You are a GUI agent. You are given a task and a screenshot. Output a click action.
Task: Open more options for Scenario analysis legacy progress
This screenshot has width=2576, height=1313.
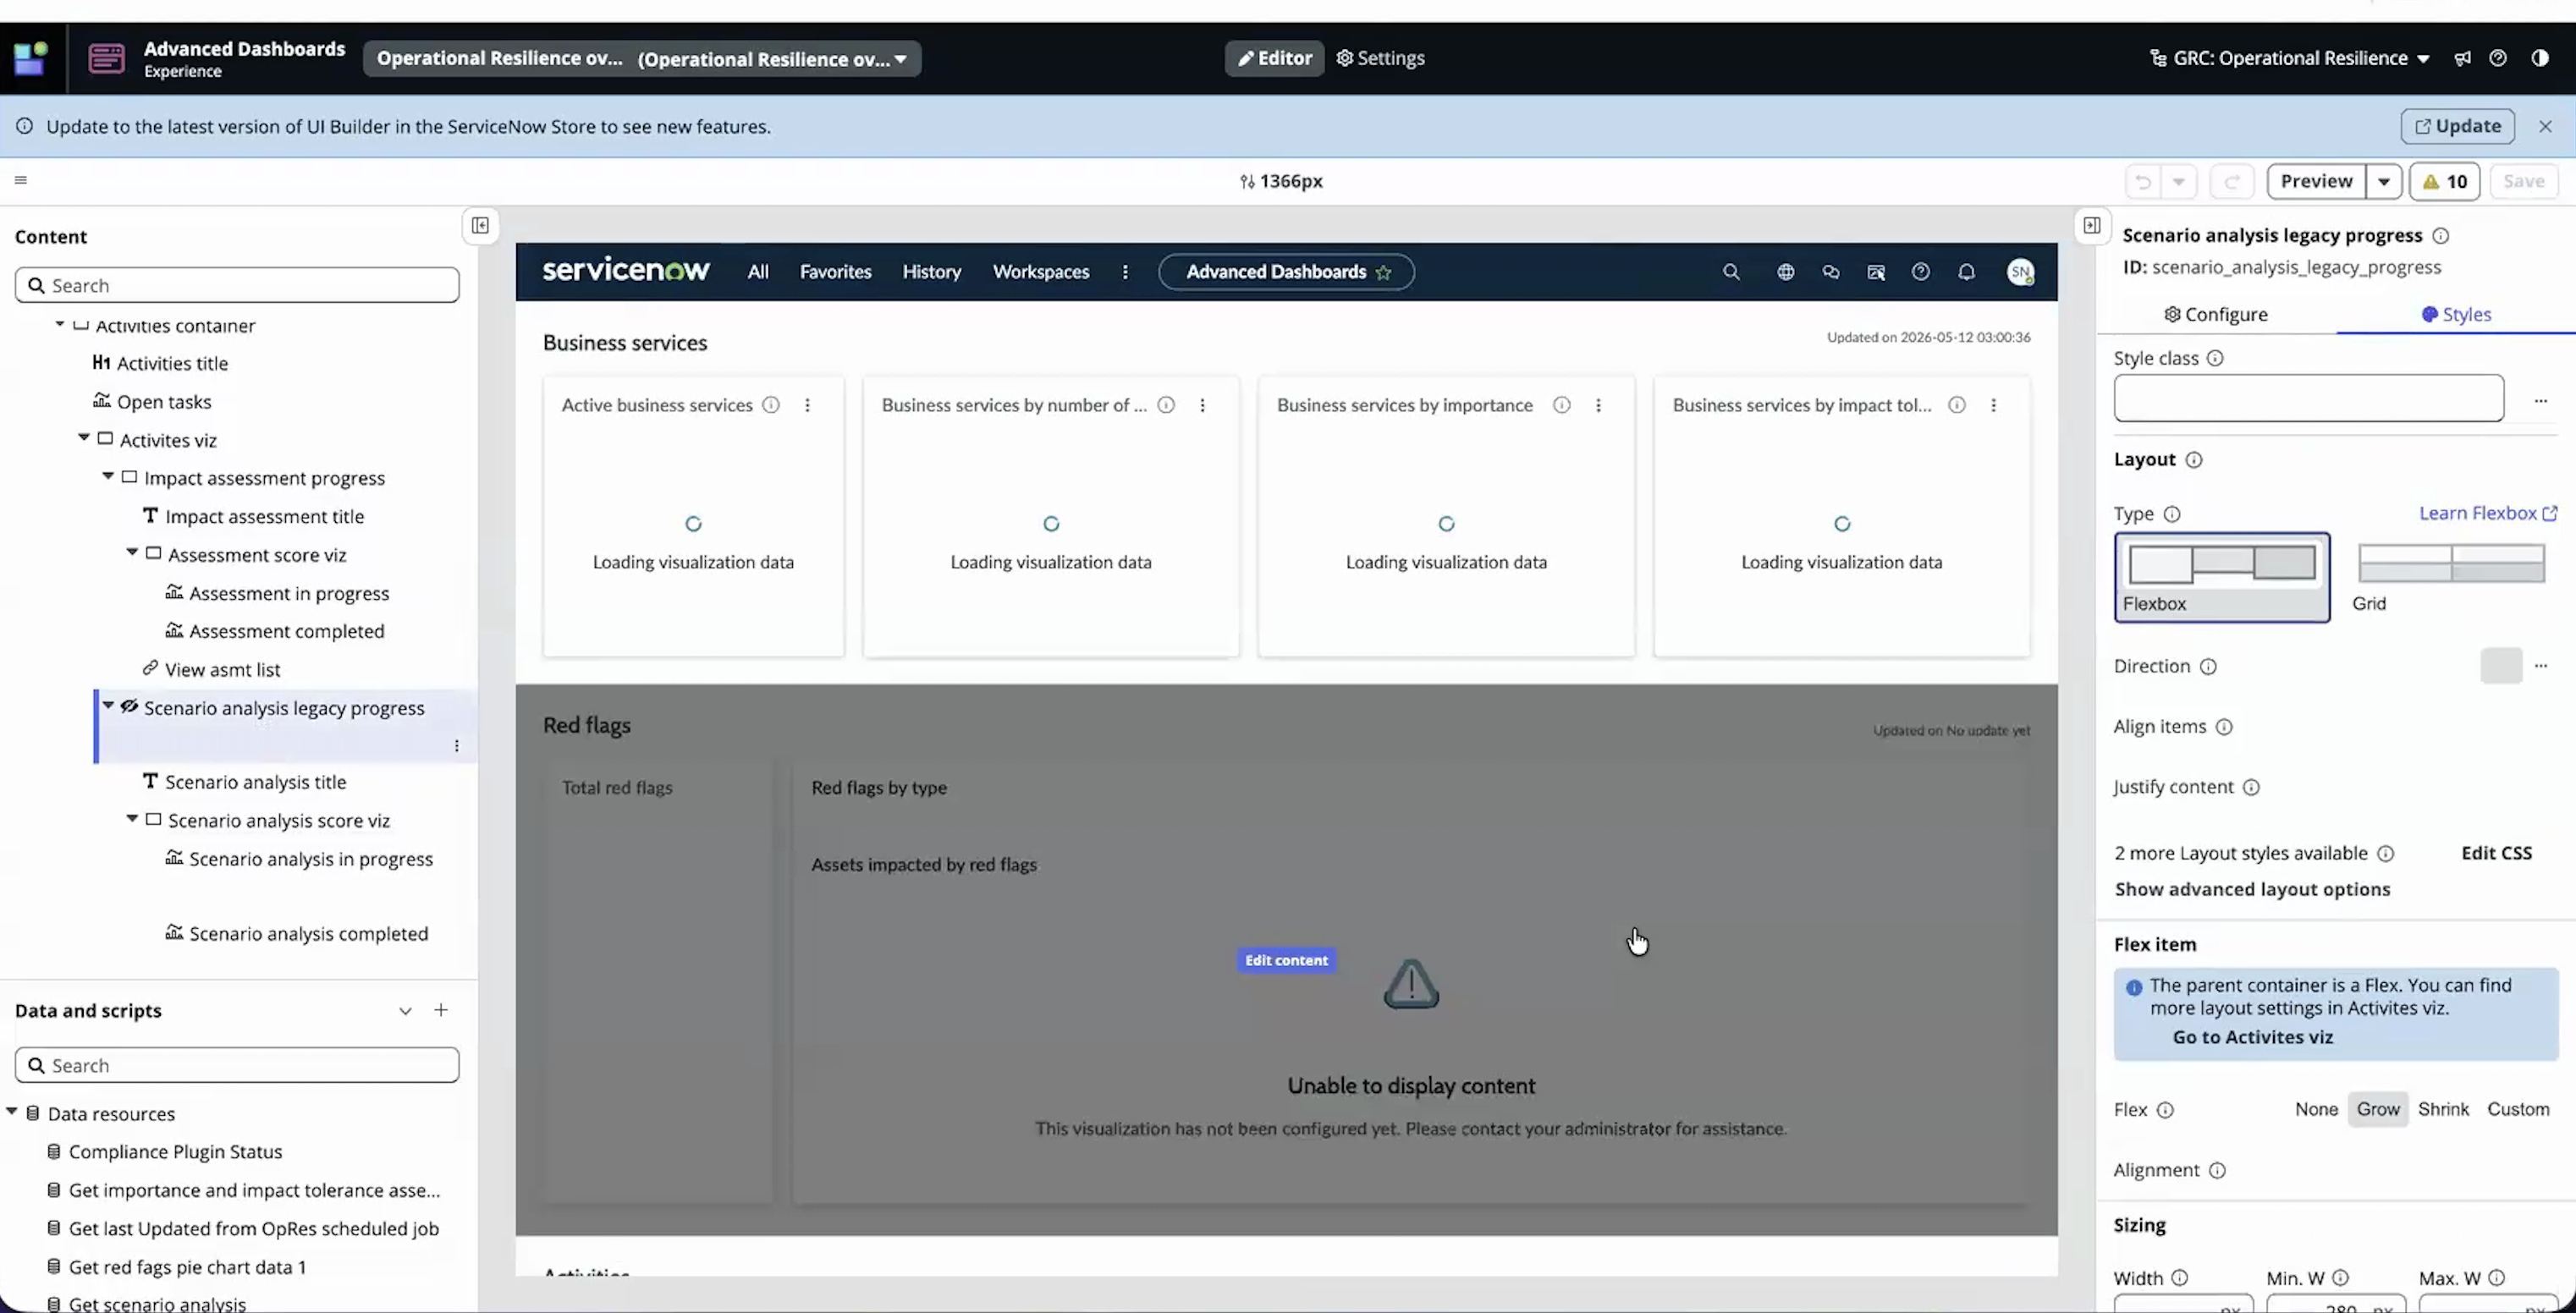(x=457, y=746)
